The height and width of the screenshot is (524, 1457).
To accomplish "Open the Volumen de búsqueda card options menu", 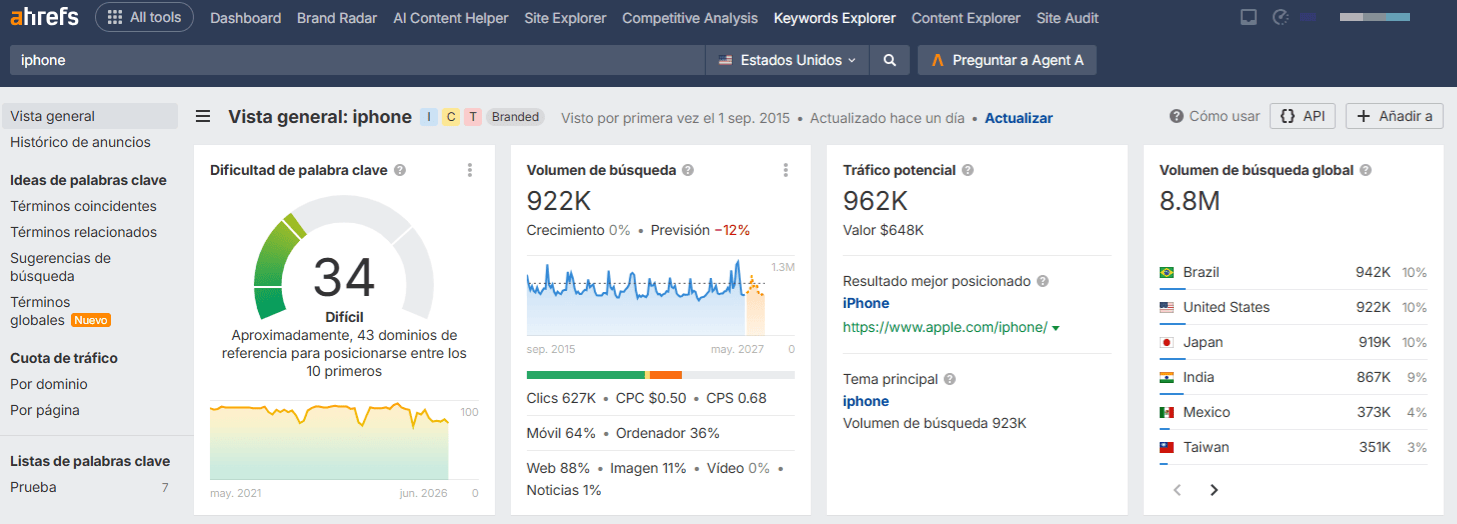I will [786, 170].
